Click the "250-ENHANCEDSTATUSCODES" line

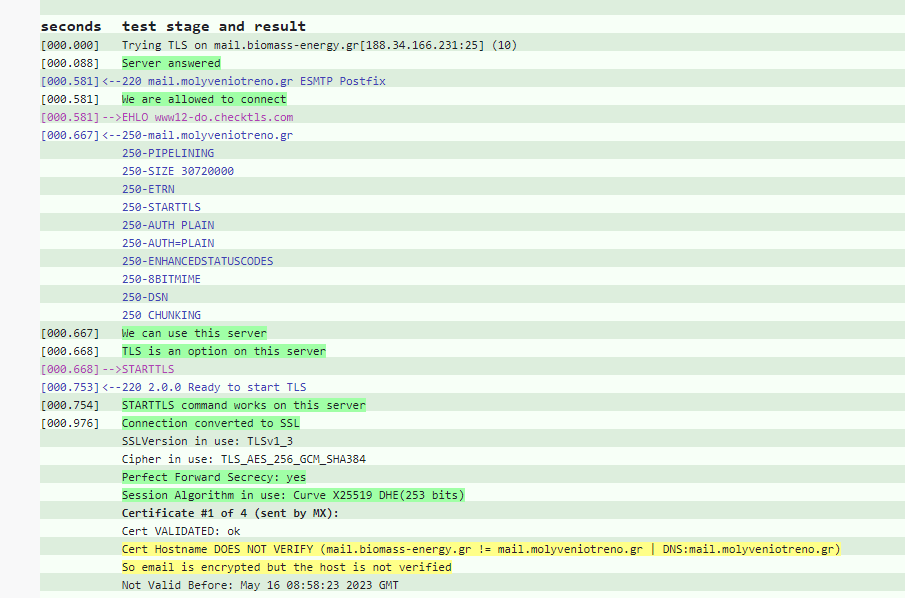pos(197,261)
